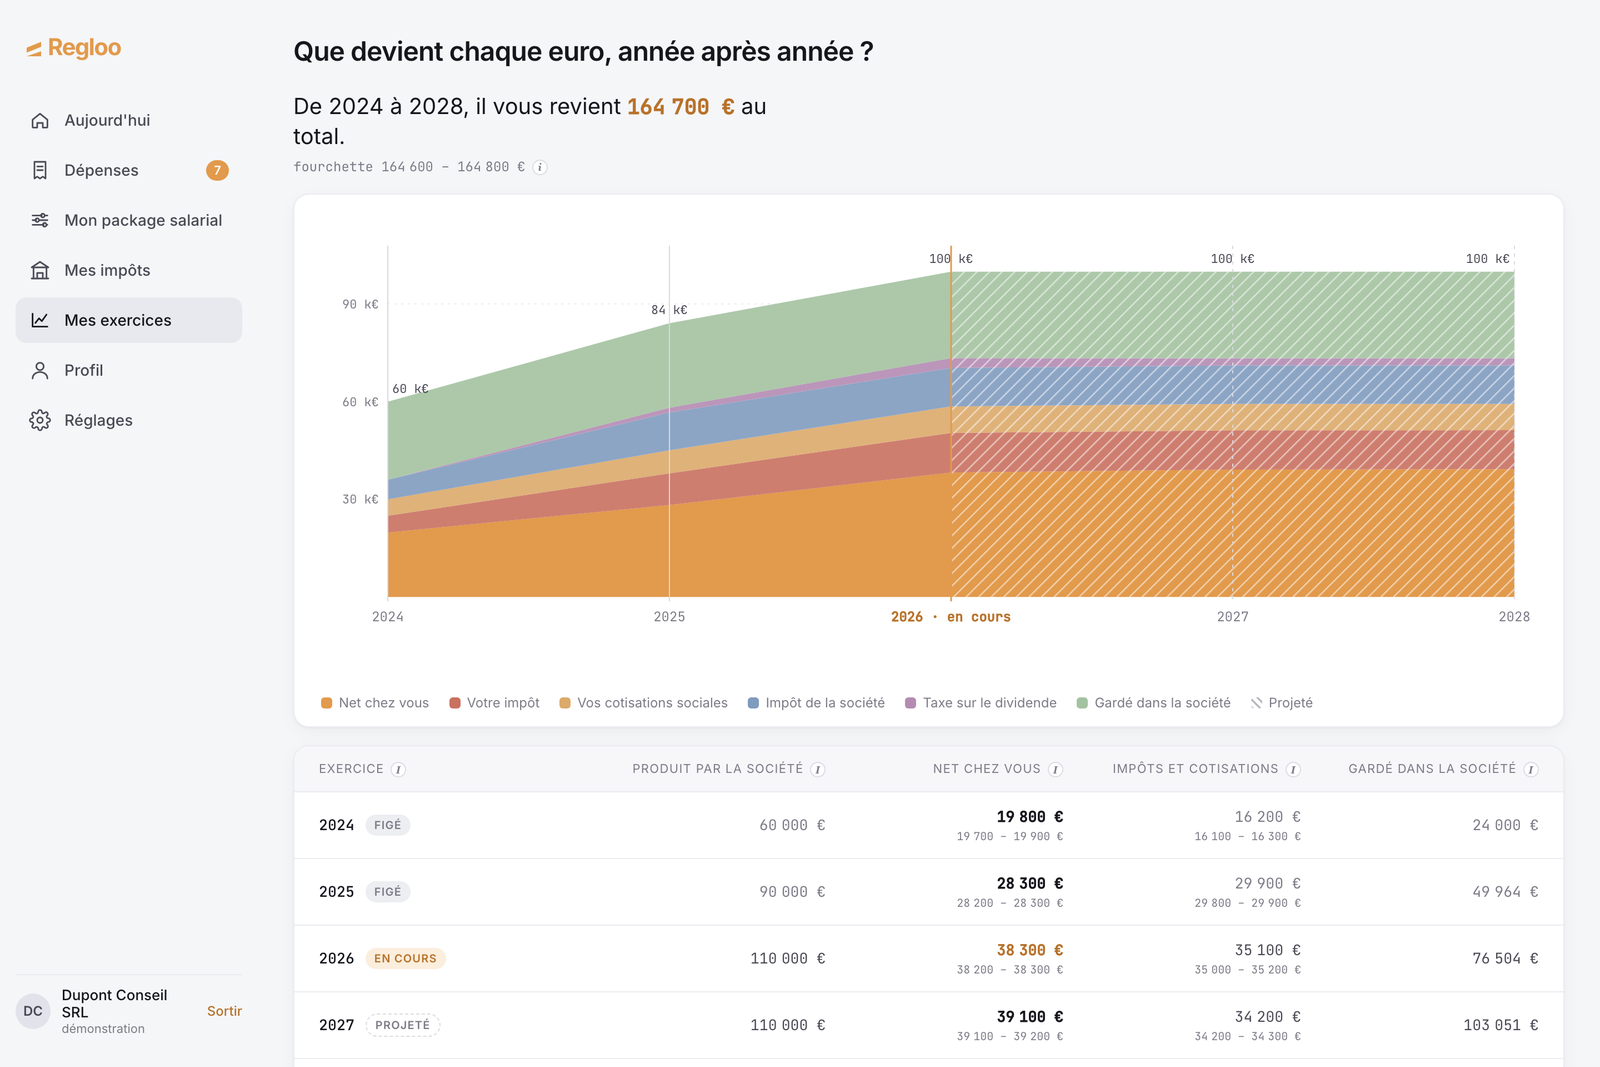This screenshot has height=1067, width=1600.
Task: Toggle Impôt de la société legend series
Action: [816, 703]
